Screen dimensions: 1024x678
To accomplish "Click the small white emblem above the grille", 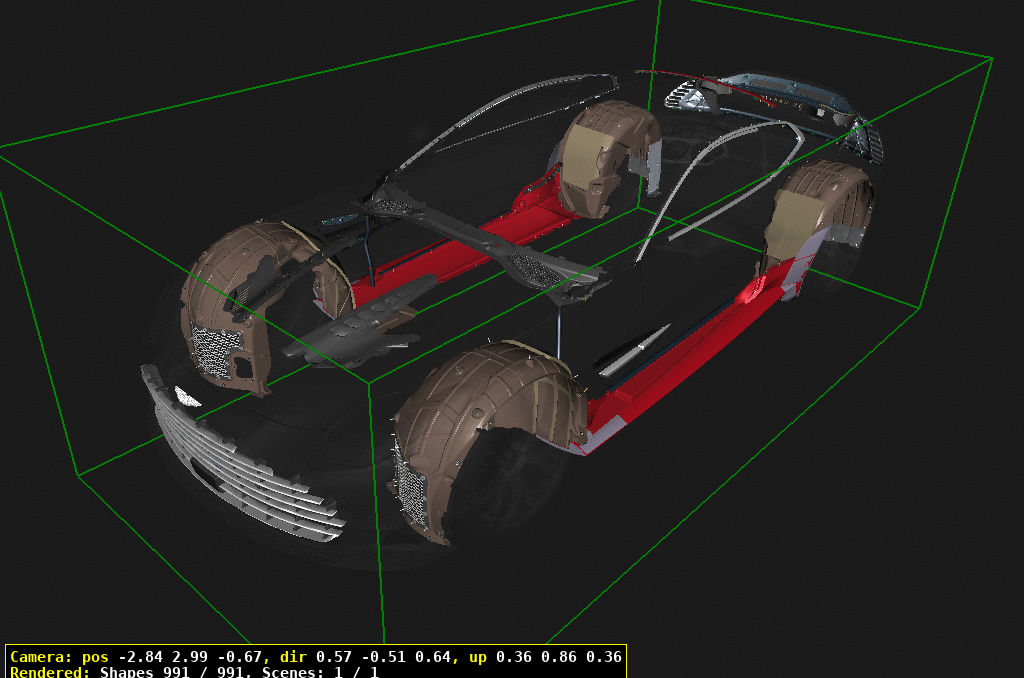I will 186,396.
